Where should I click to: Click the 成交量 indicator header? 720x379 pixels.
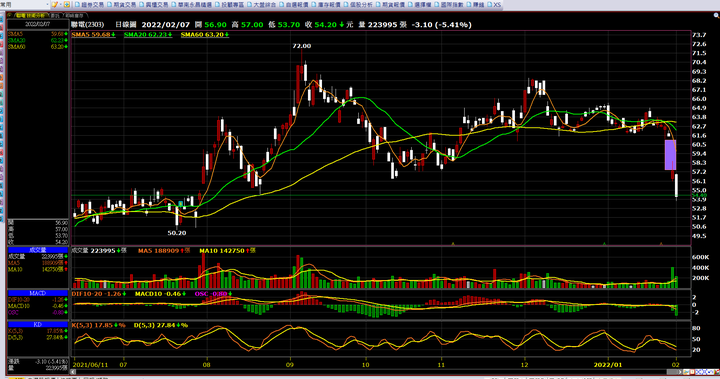[38, 250]
